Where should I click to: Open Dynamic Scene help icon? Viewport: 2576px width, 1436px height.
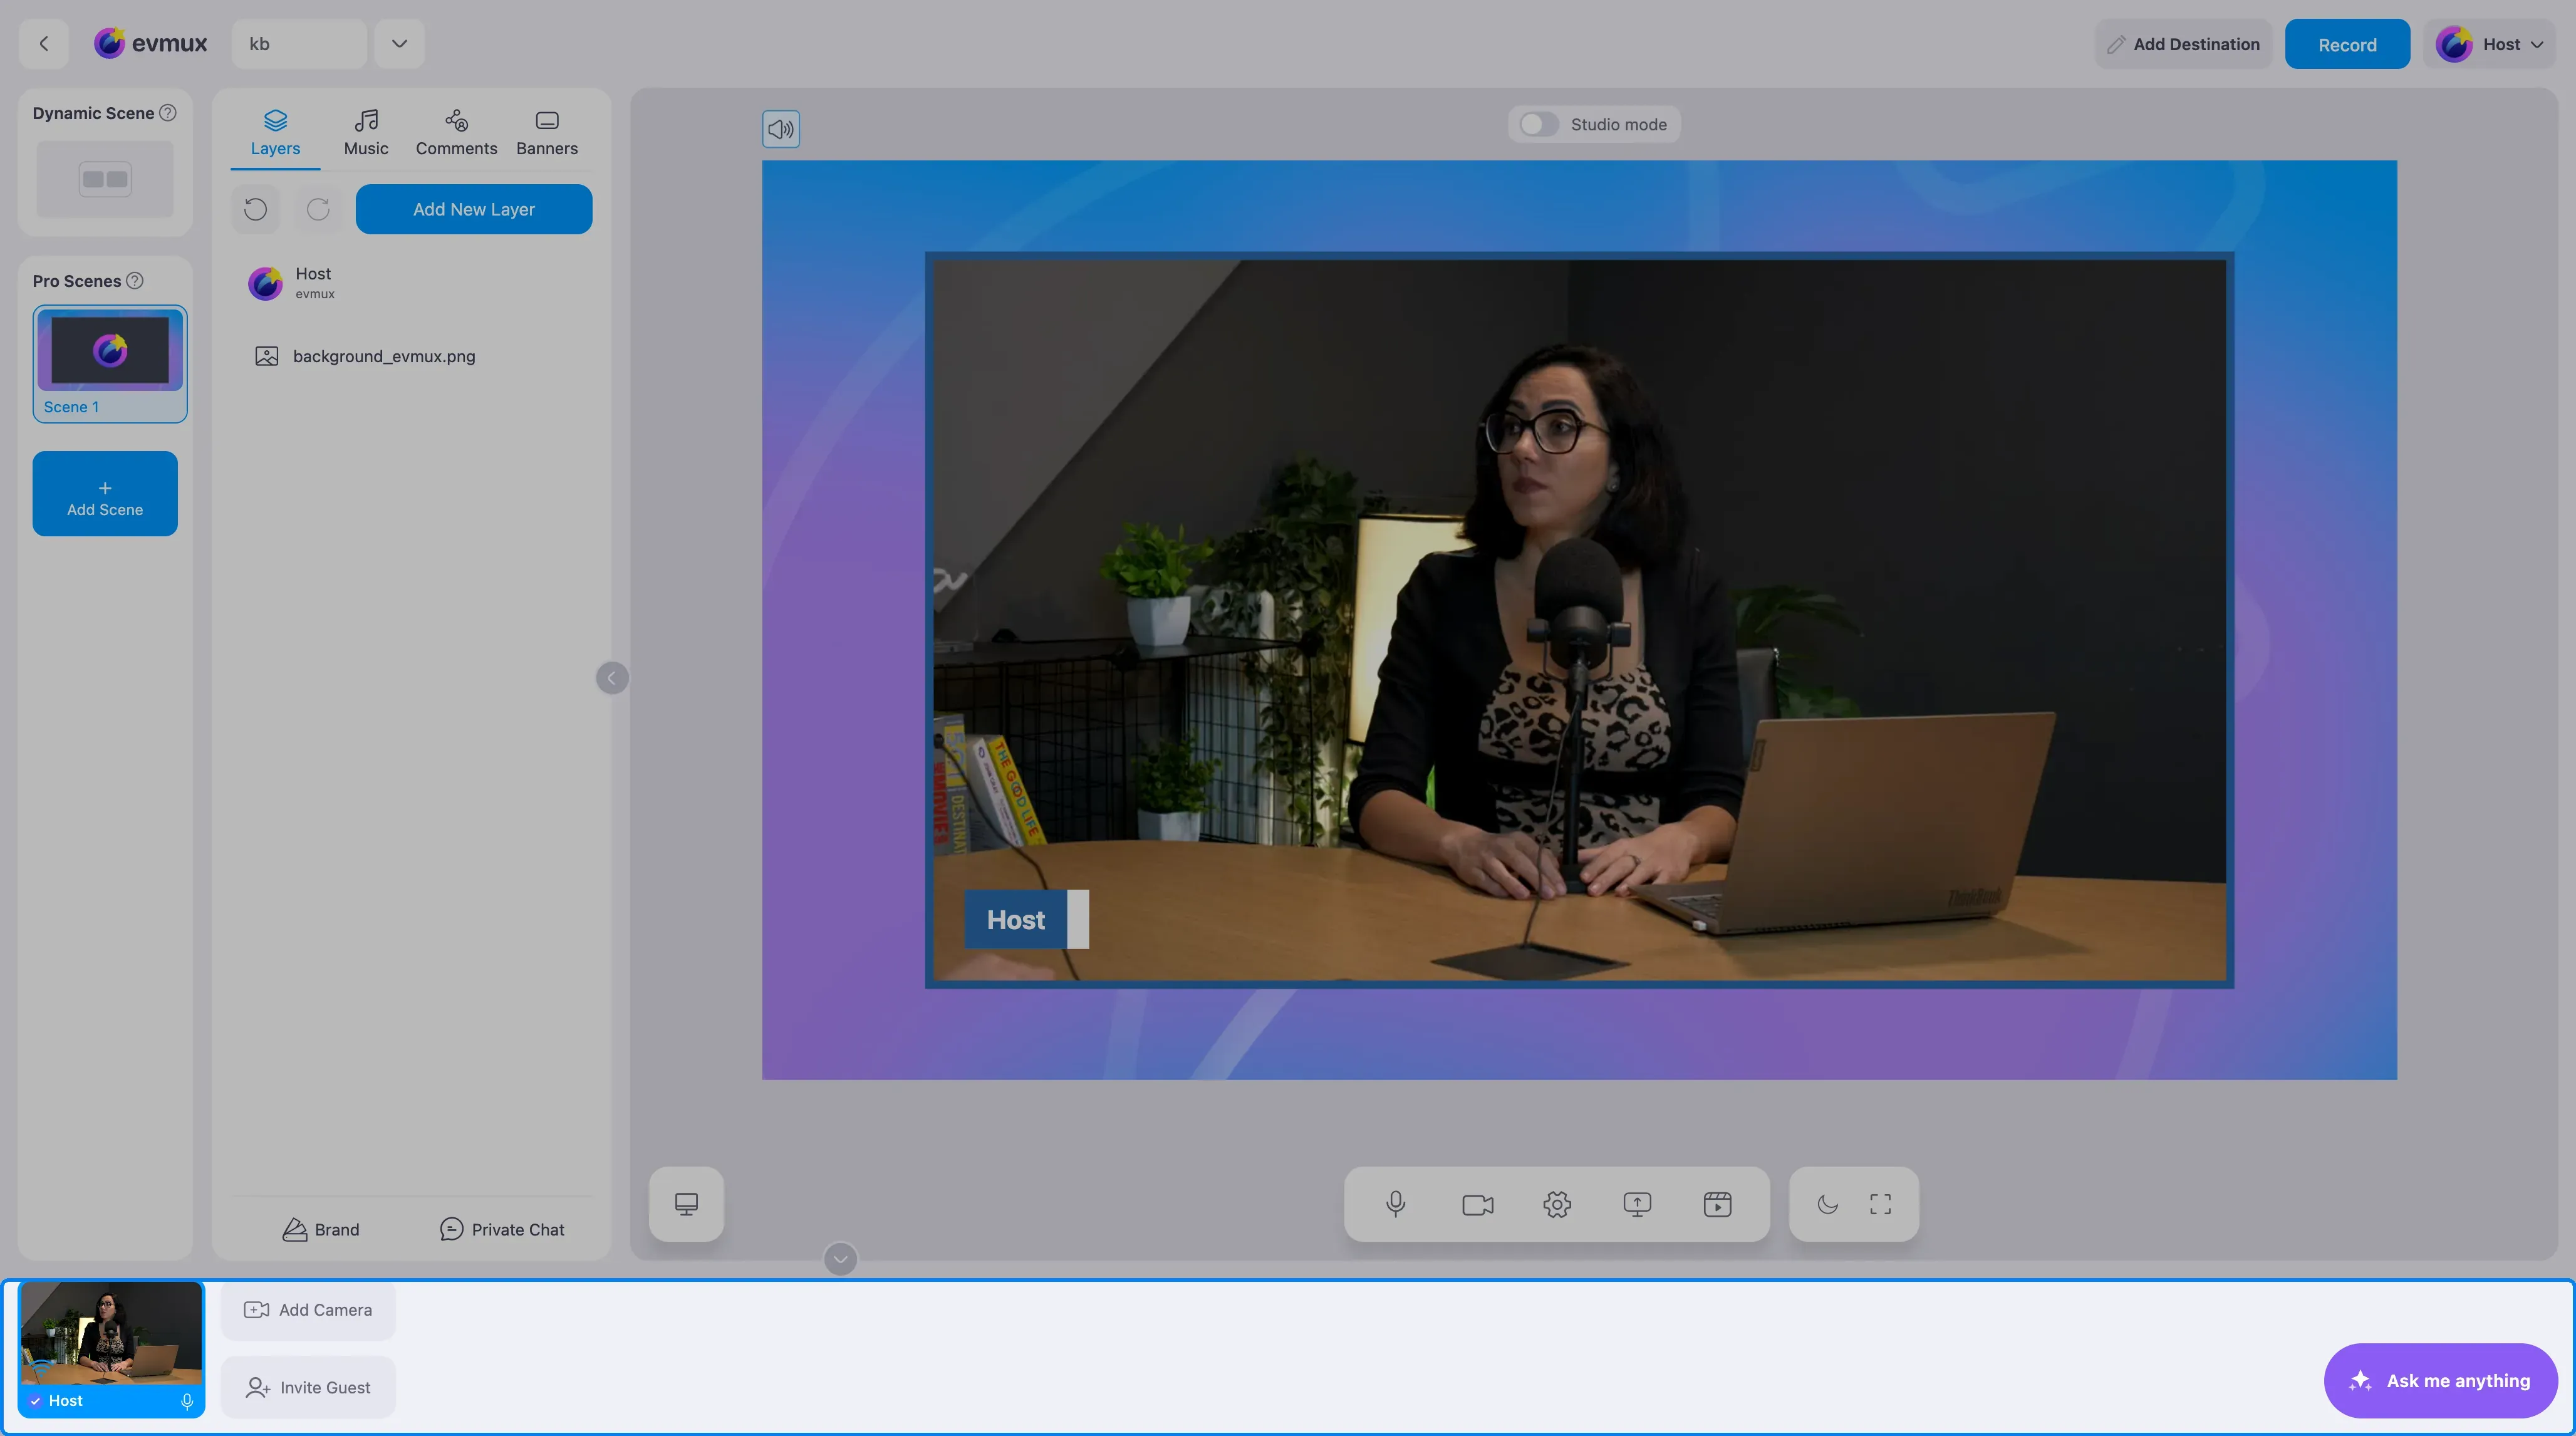168,113
